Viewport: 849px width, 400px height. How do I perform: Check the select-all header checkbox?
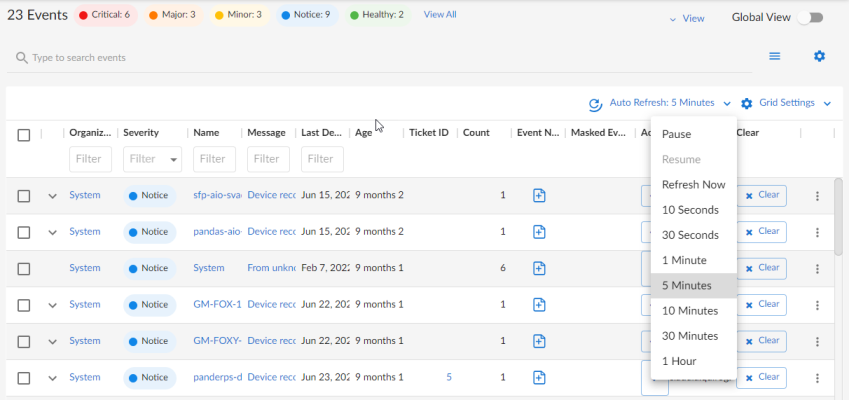coord(24,134)
